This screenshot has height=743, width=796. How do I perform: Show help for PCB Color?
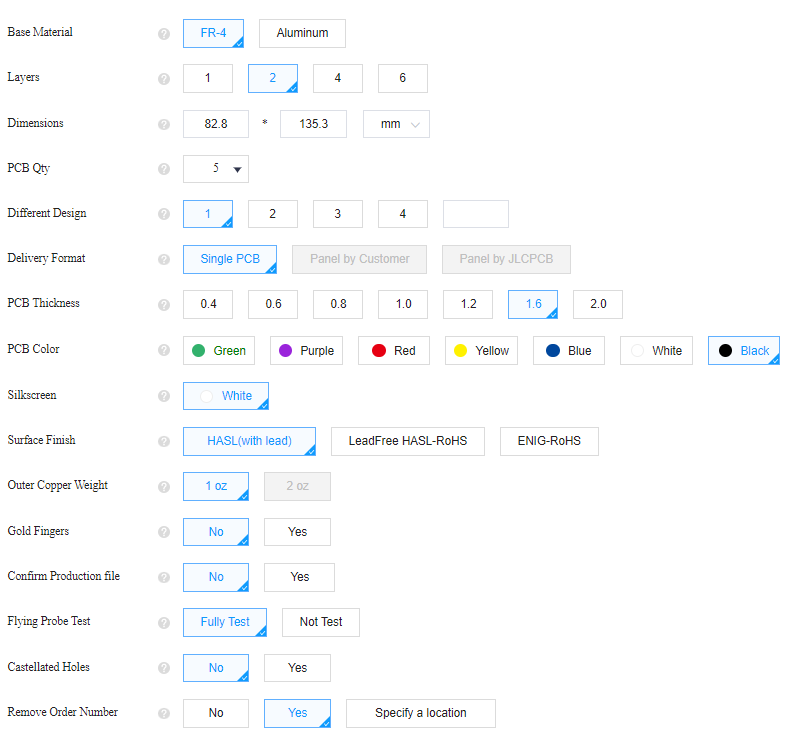coord(163,350)
